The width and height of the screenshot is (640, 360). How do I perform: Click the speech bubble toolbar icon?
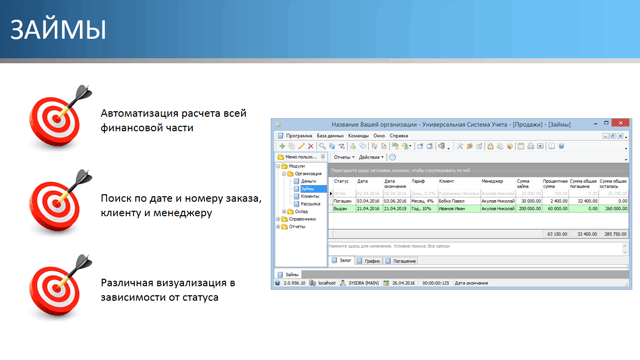click(x=362, y=146)
